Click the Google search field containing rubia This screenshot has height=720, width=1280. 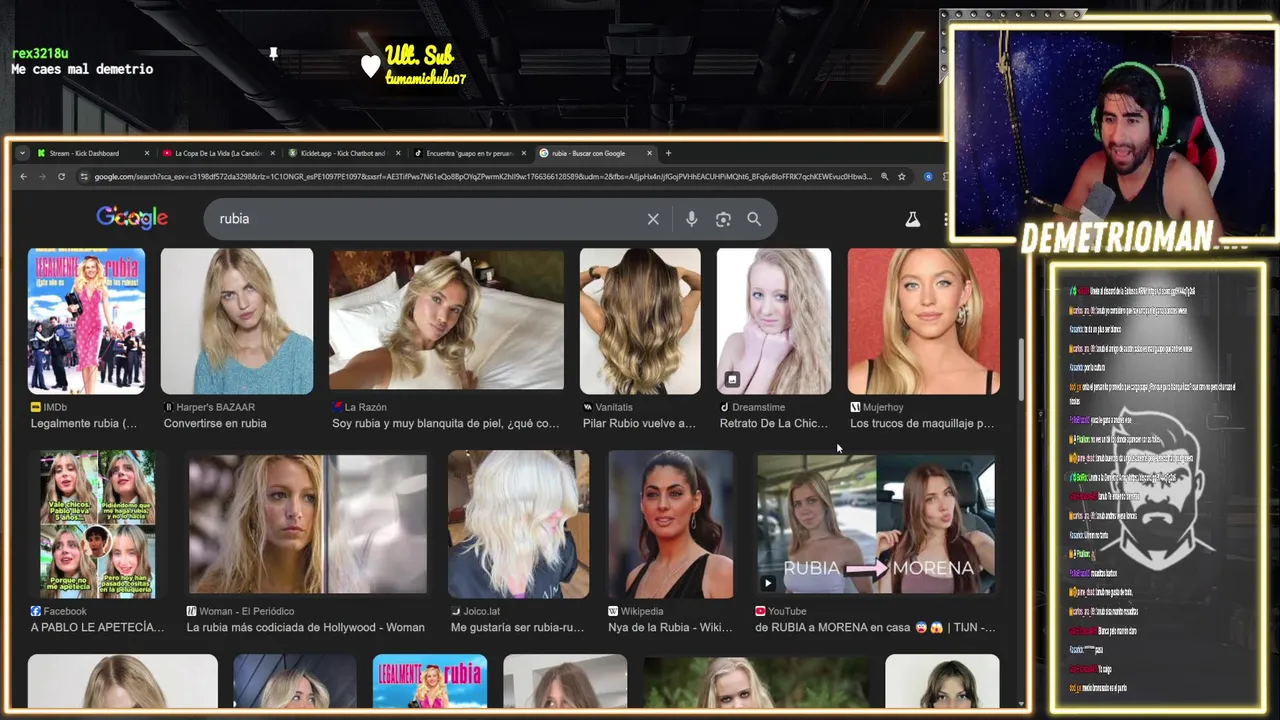pyautogui.click(x=430, y=219)
